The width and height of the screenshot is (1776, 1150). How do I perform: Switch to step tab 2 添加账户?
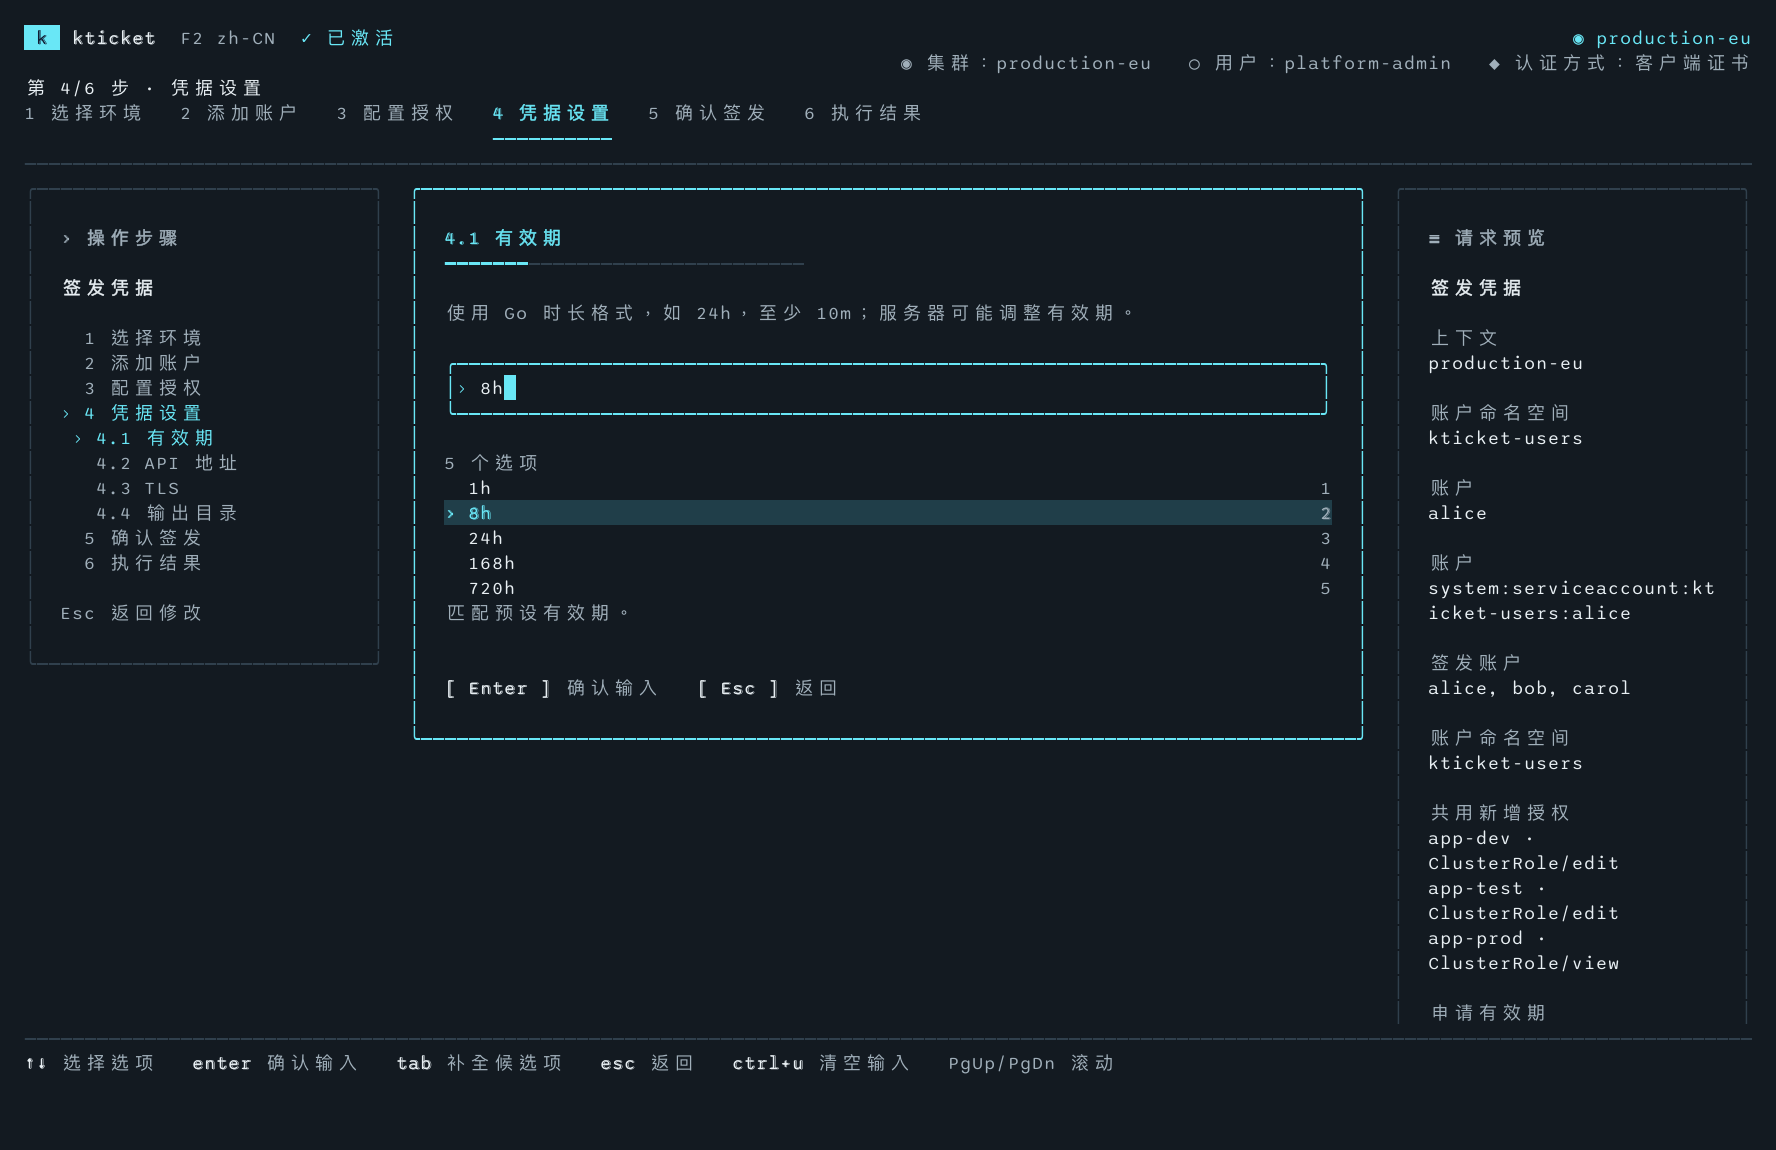pyautogui.click(x=240, y=113)
